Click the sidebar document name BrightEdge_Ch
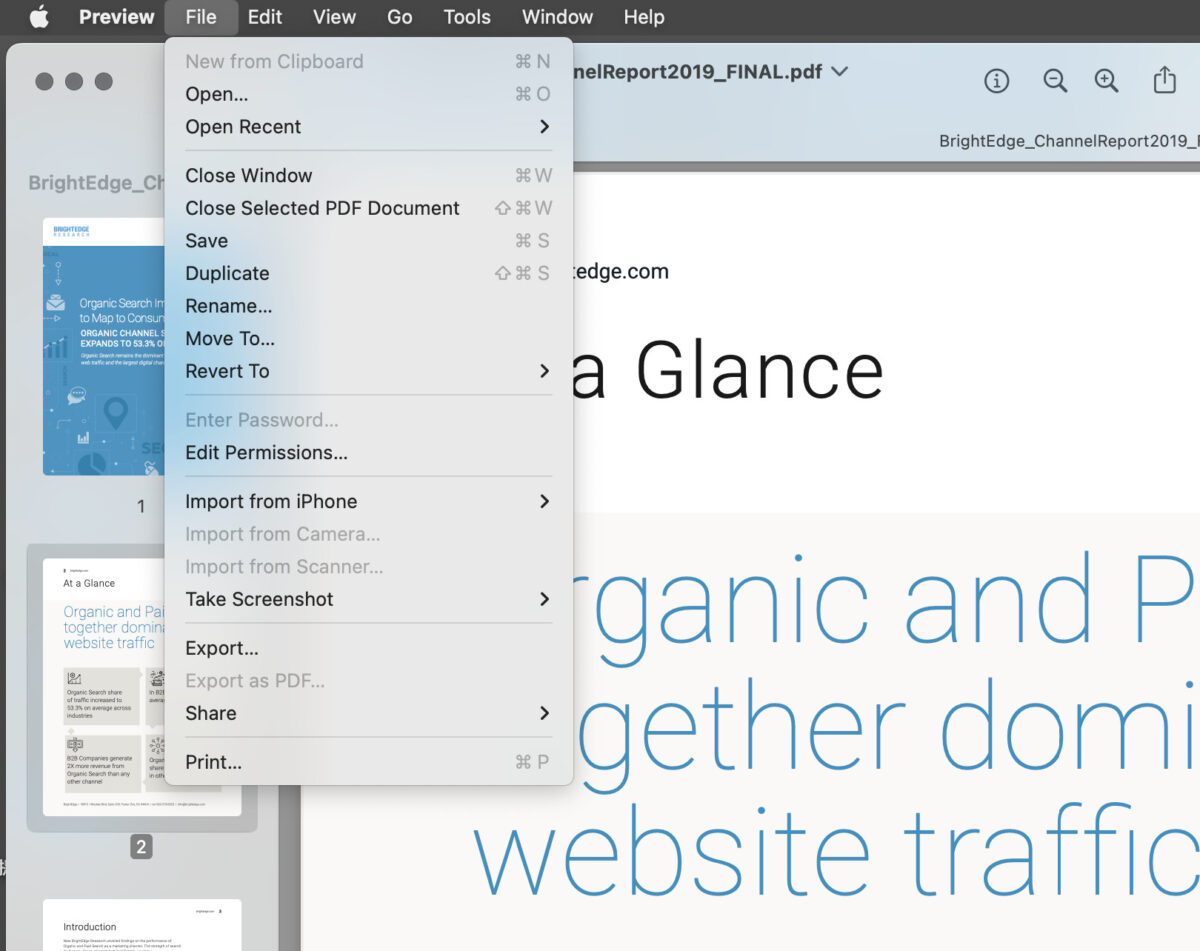1200x951 pixels. pos(97,183)
